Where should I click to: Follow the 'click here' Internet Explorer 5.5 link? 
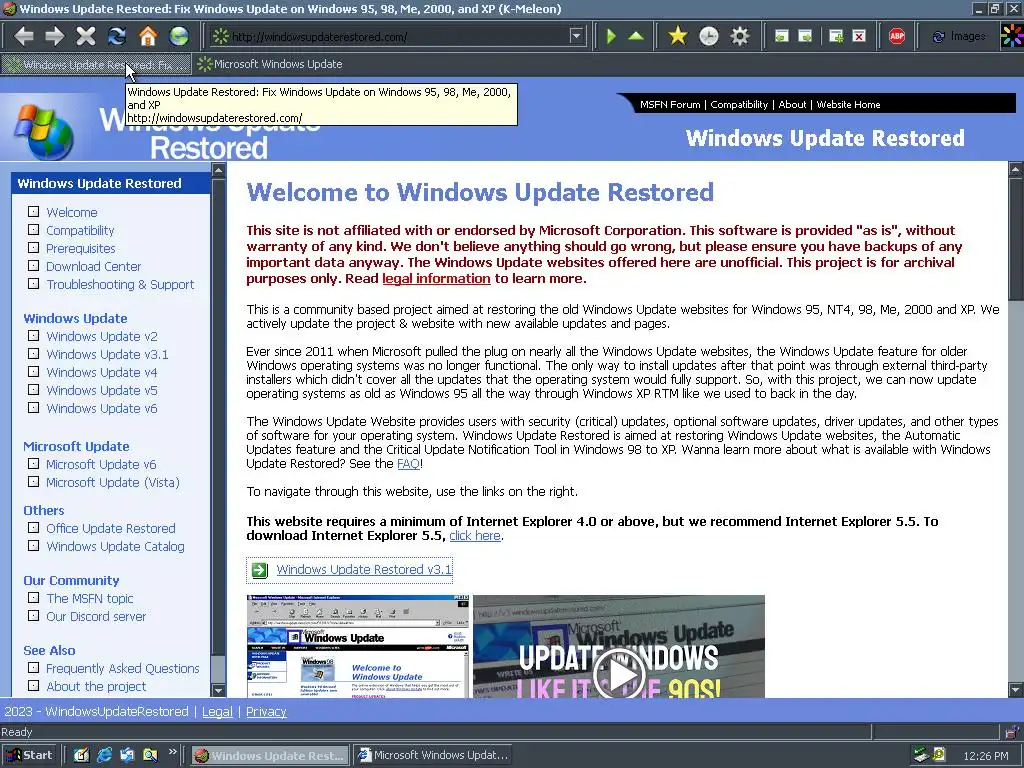(475, 536)
